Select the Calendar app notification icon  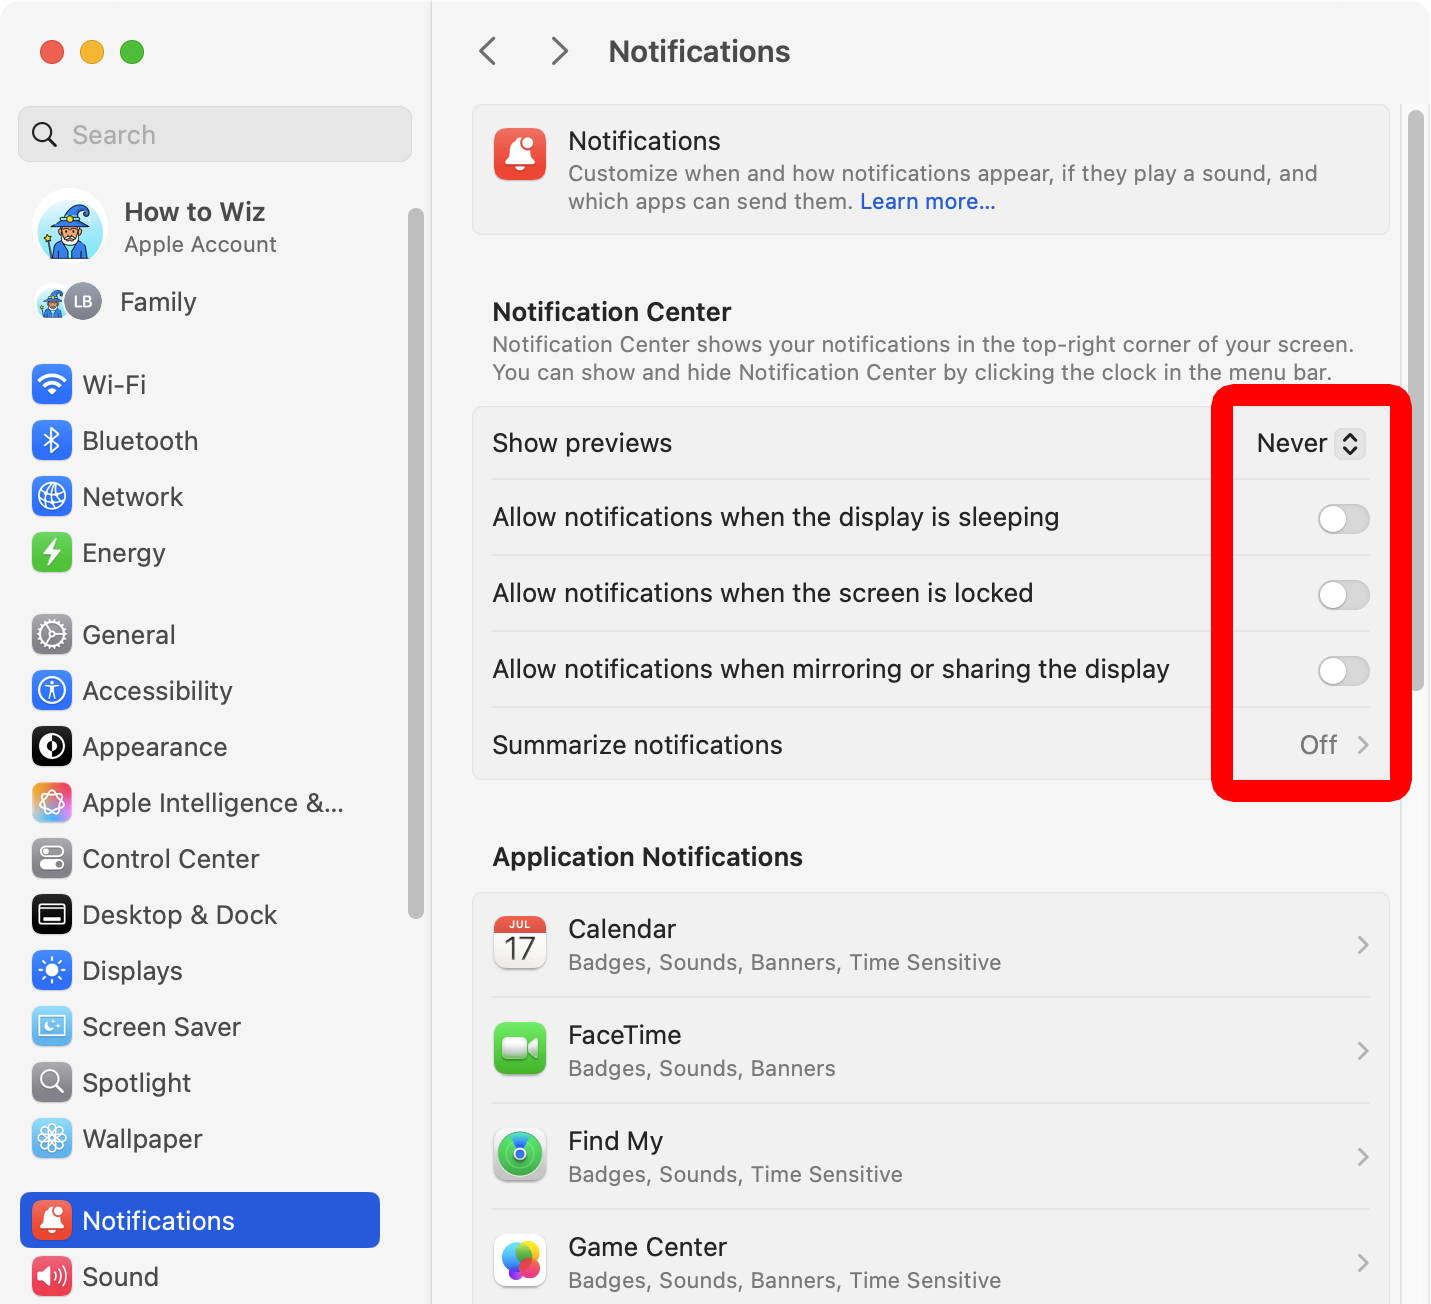pos(520,943)
